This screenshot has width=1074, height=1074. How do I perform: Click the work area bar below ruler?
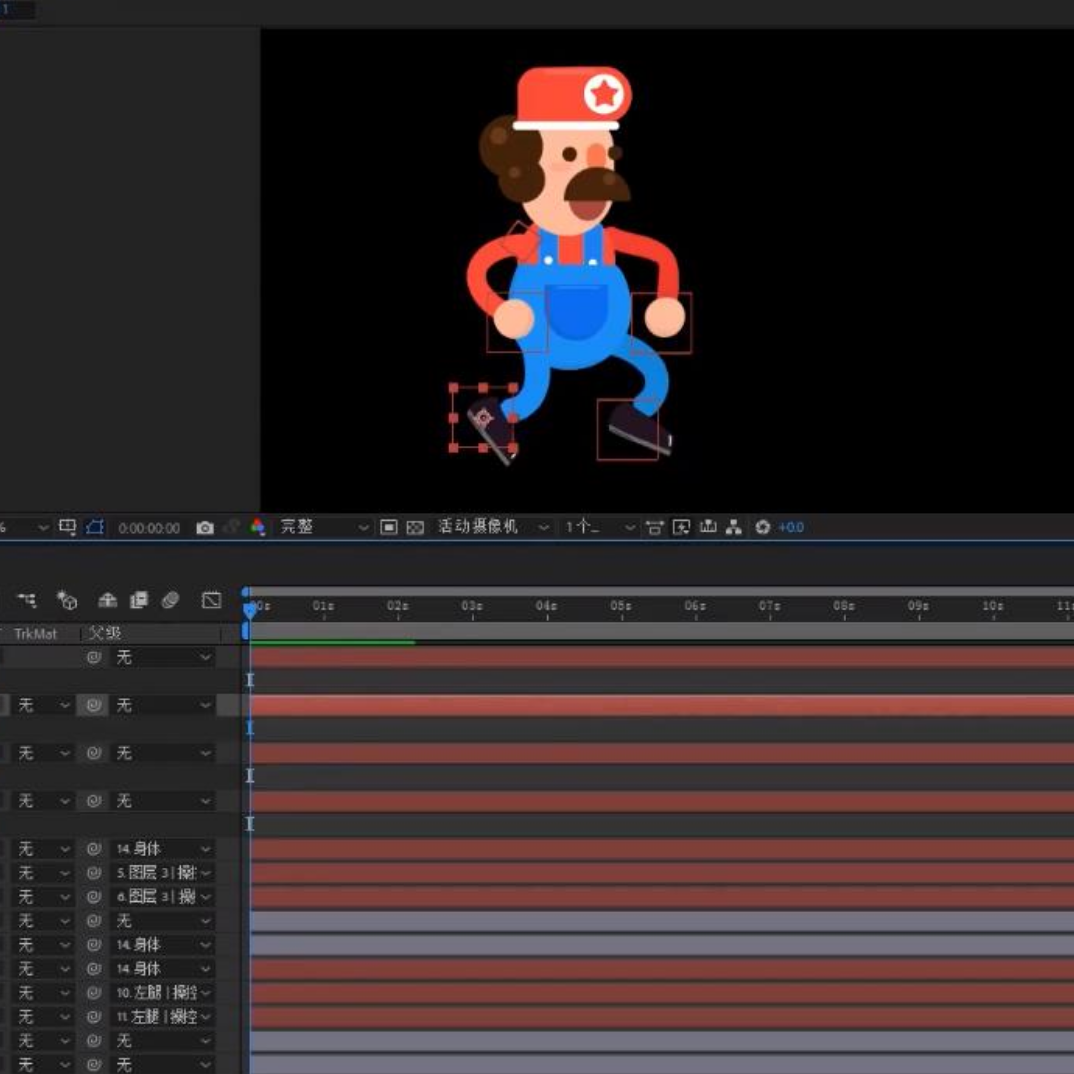click(661, 631)
